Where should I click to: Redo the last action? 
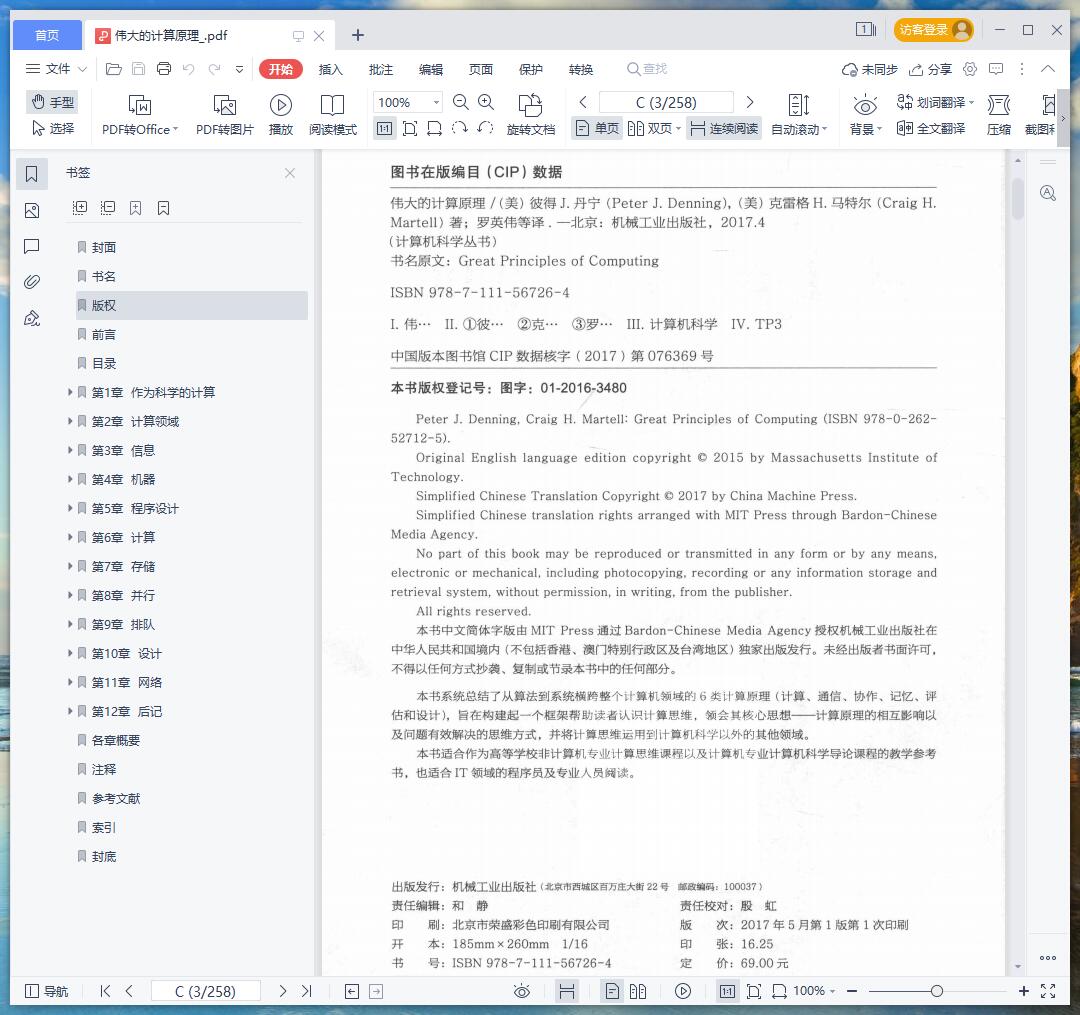pyautogui.click(x=214, y=69)
